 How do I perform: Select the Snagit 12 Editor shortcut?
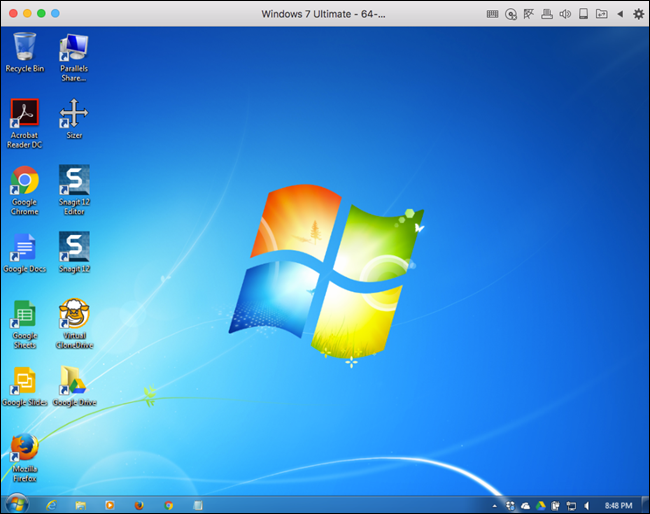click(x=74, y=190)
